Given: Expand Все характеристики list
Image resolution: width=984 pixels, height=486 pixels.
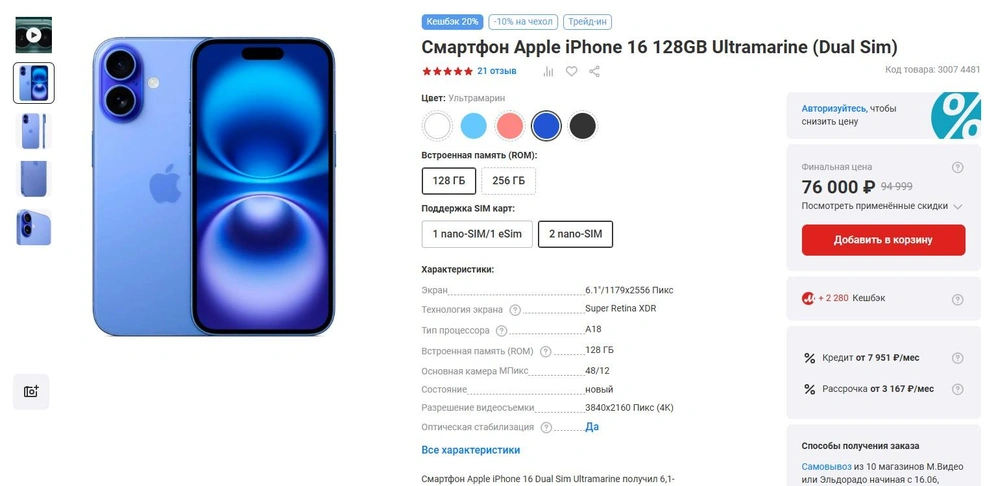Looking at the screenshot, I should [x=471, y=450].
